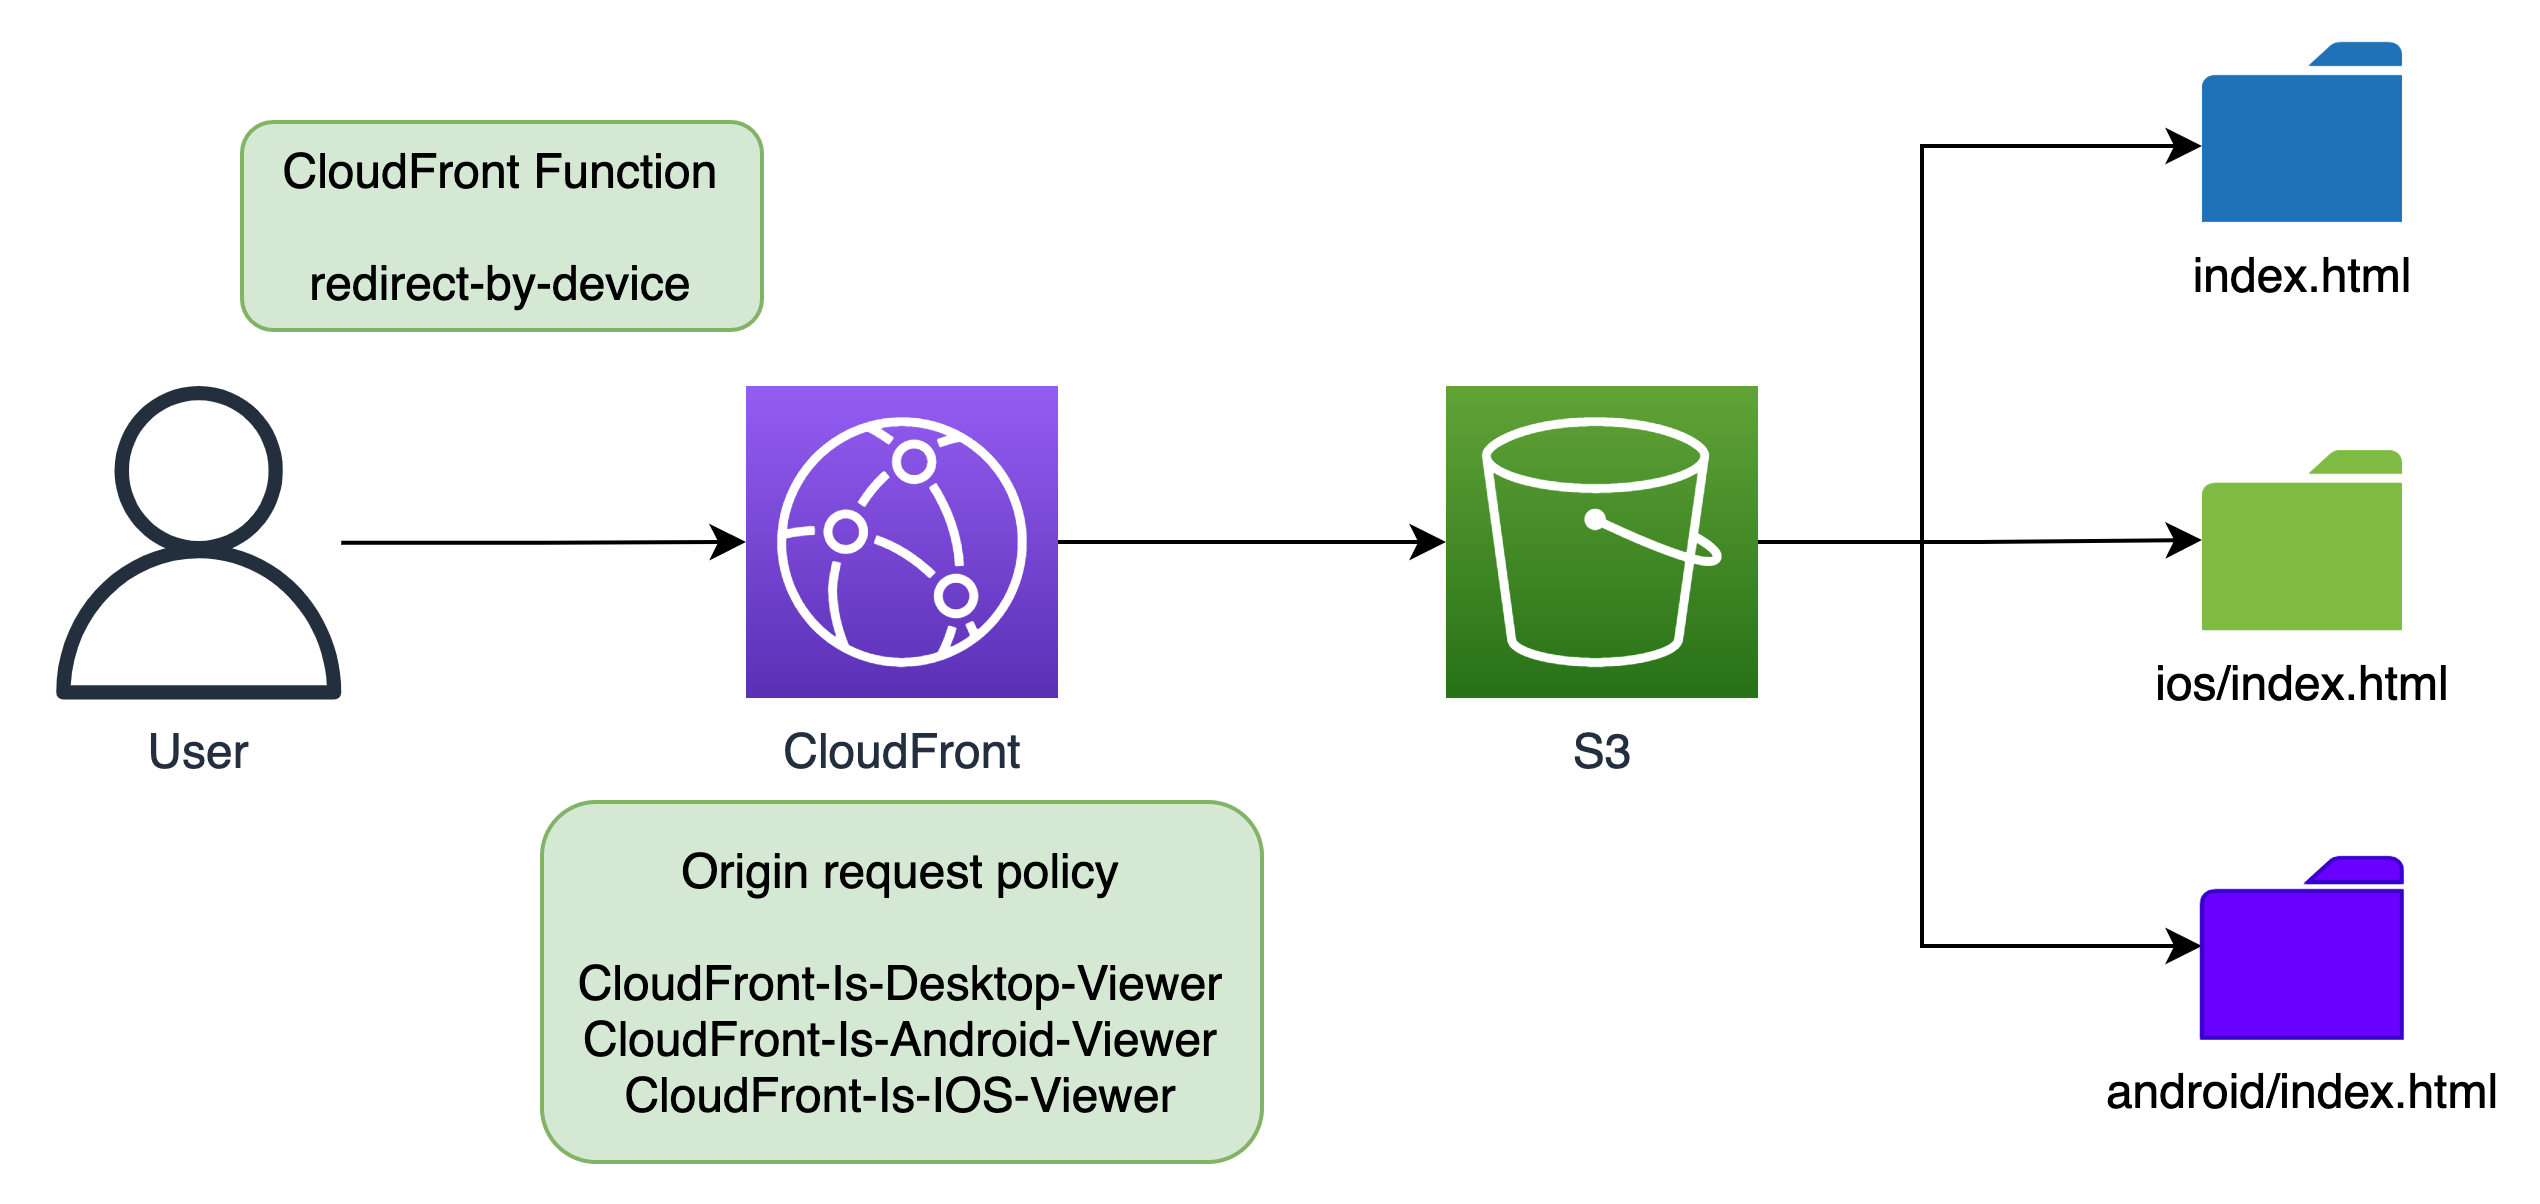This screenshot has height=1204, width=2540.
Task: Click the 'Origin request policy' heading text
Action: point(900,872)
